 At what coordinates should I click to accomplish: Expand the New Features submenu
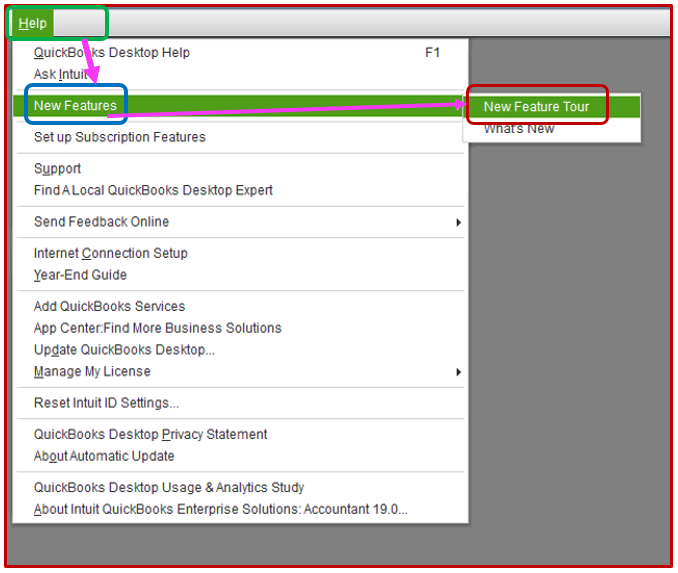coord(240,106)
